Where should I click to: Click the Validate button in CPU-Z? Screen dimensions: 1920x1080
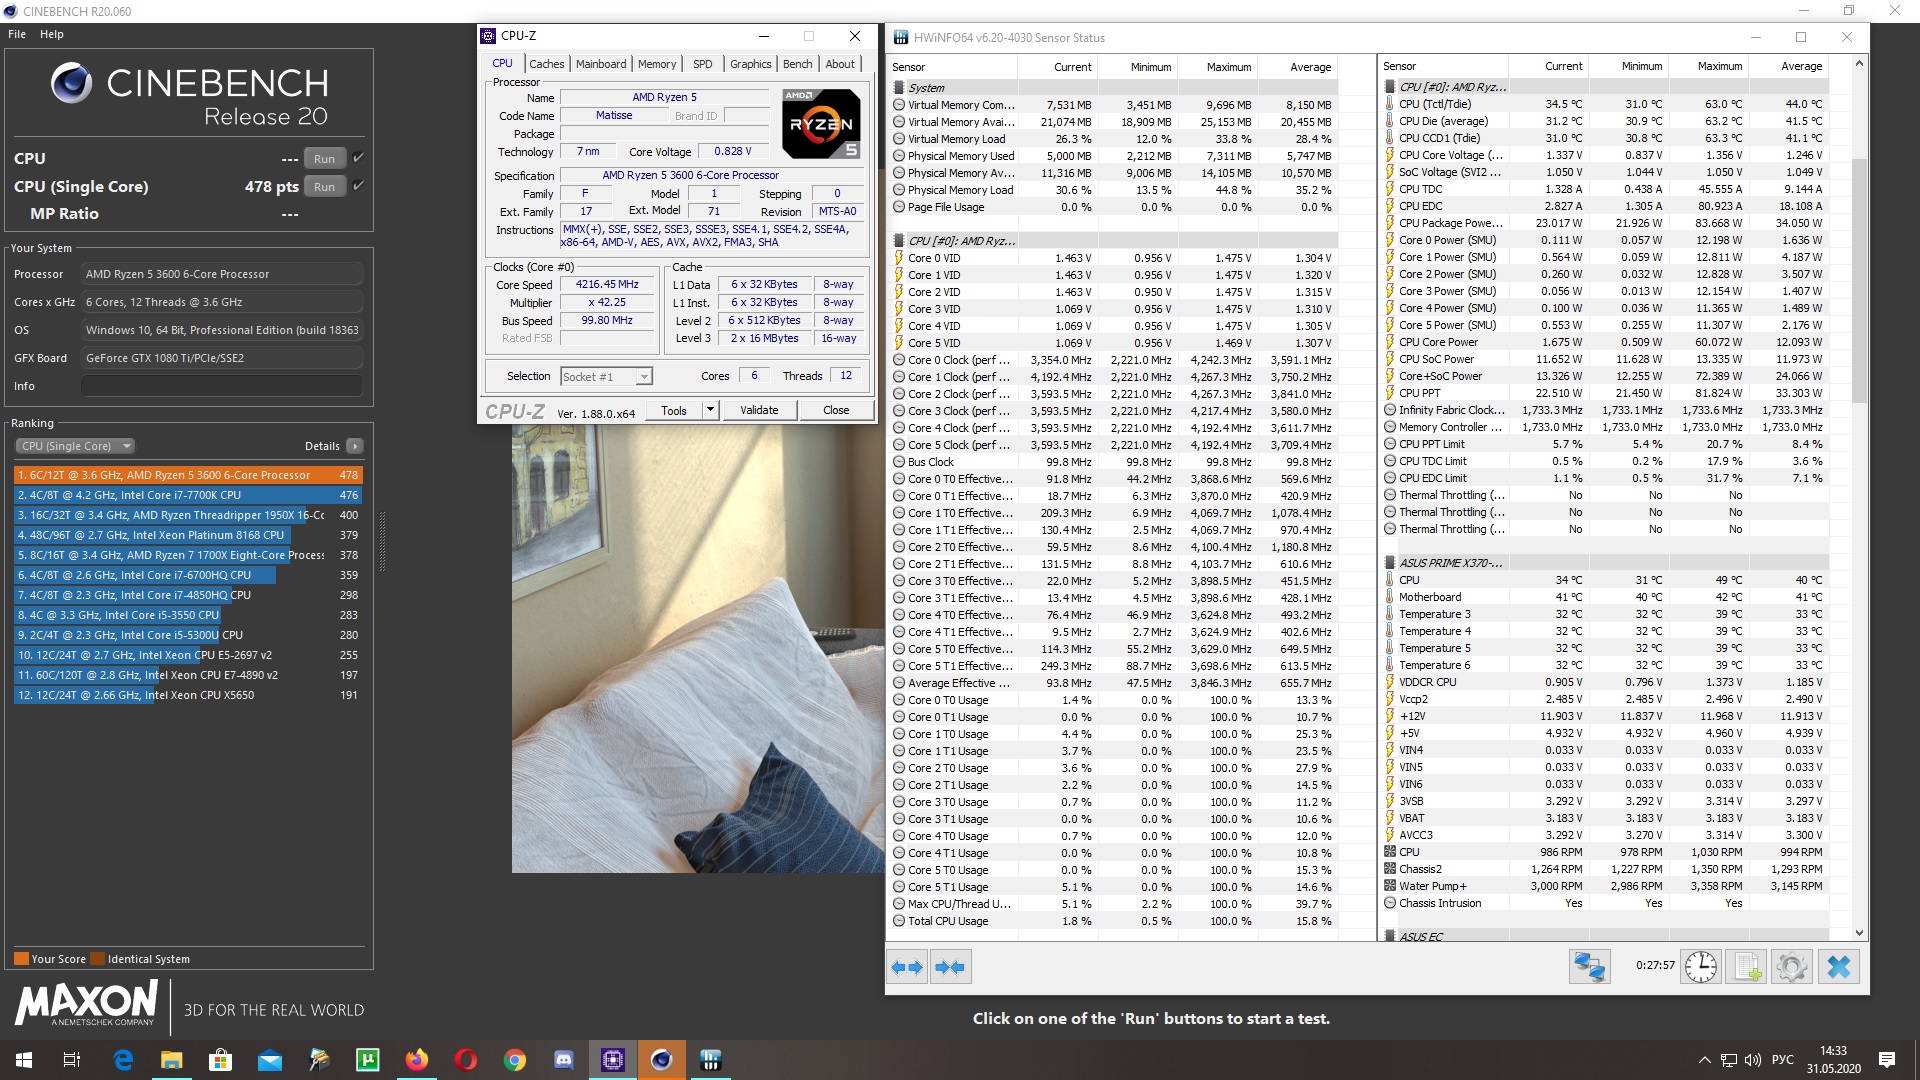pyautogui.click(x=758, y=410)
